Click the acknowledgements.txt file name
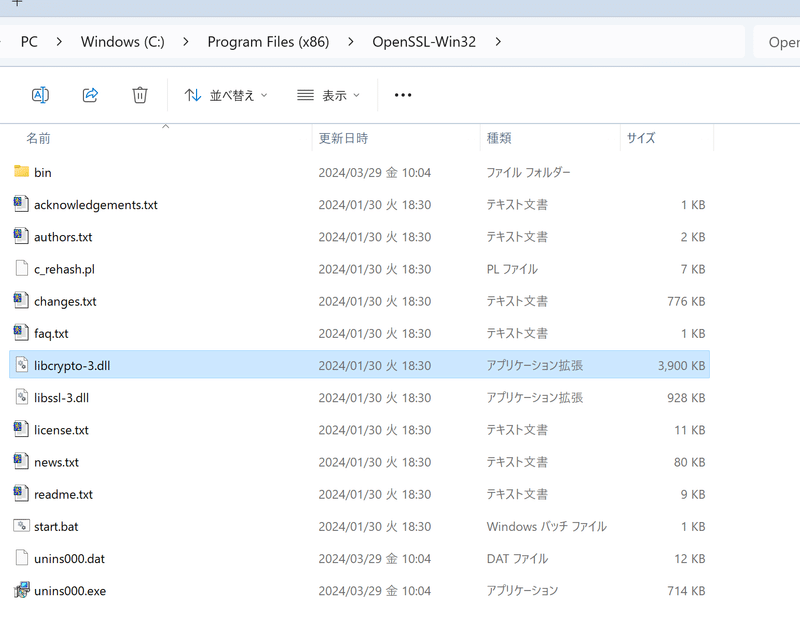The height and width of the screenshot is (630, 800). click(96, 205)
